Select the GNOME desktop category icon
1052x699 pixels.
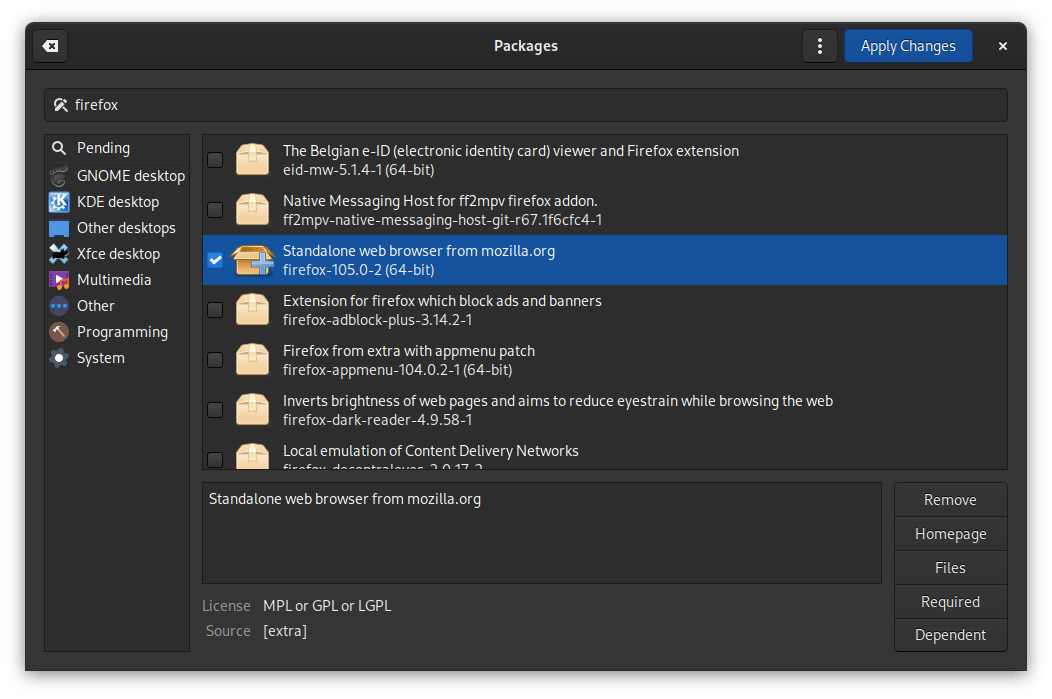point(59,176)
